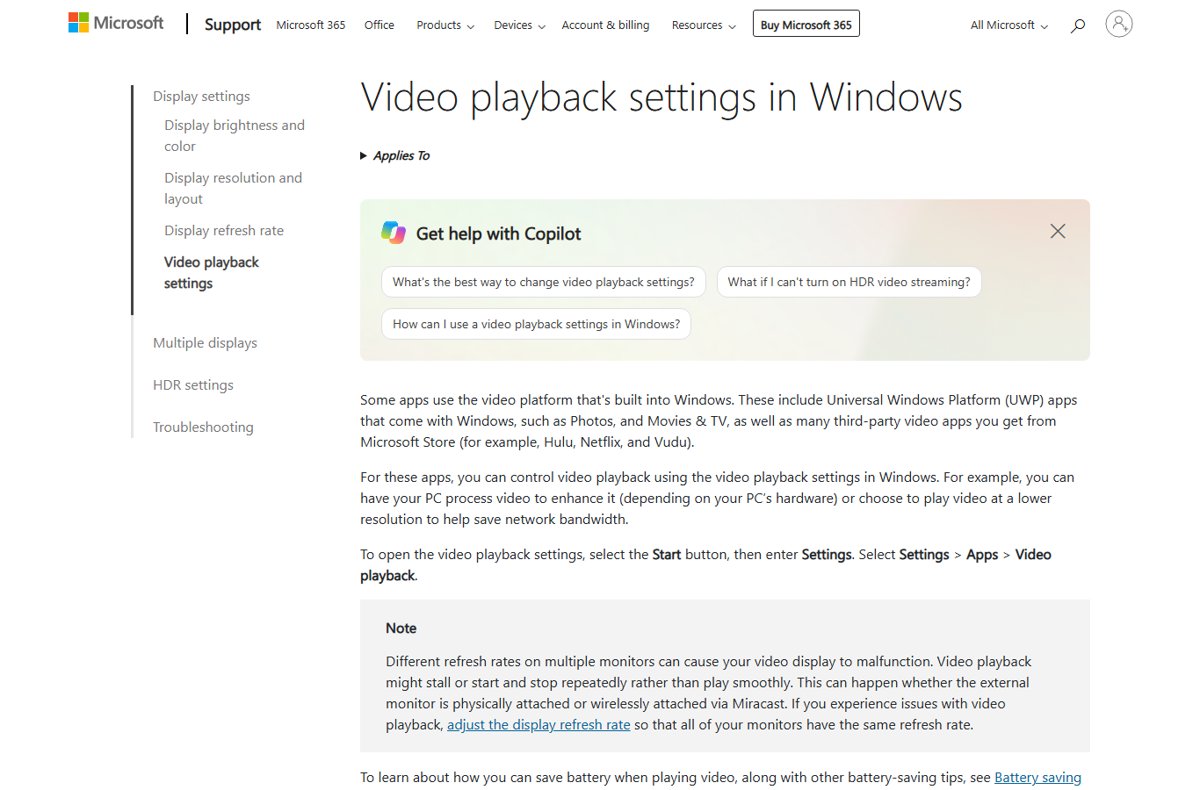Open Account & billing nav item
This screenshot has height=790, width=1200.
tap(605, 25)
